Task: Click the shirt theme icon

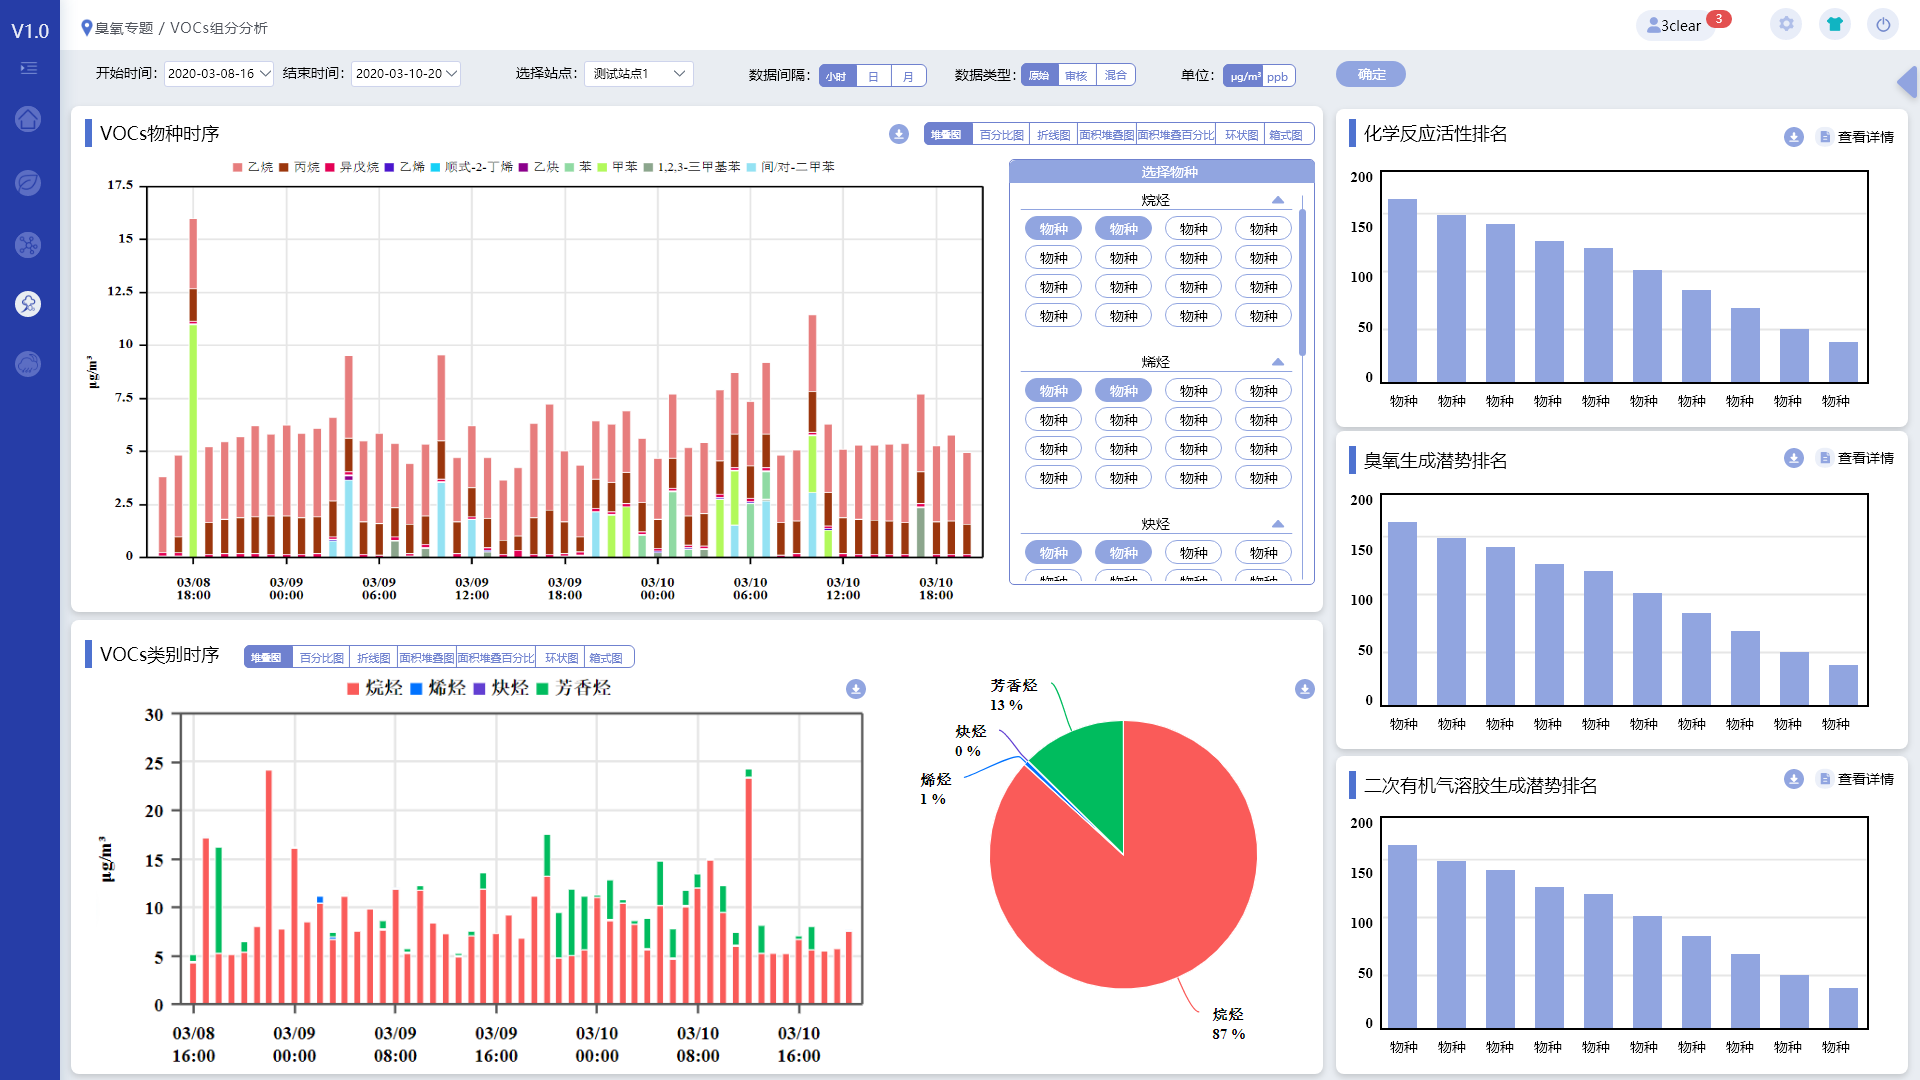Action: tap(1835, 24)
